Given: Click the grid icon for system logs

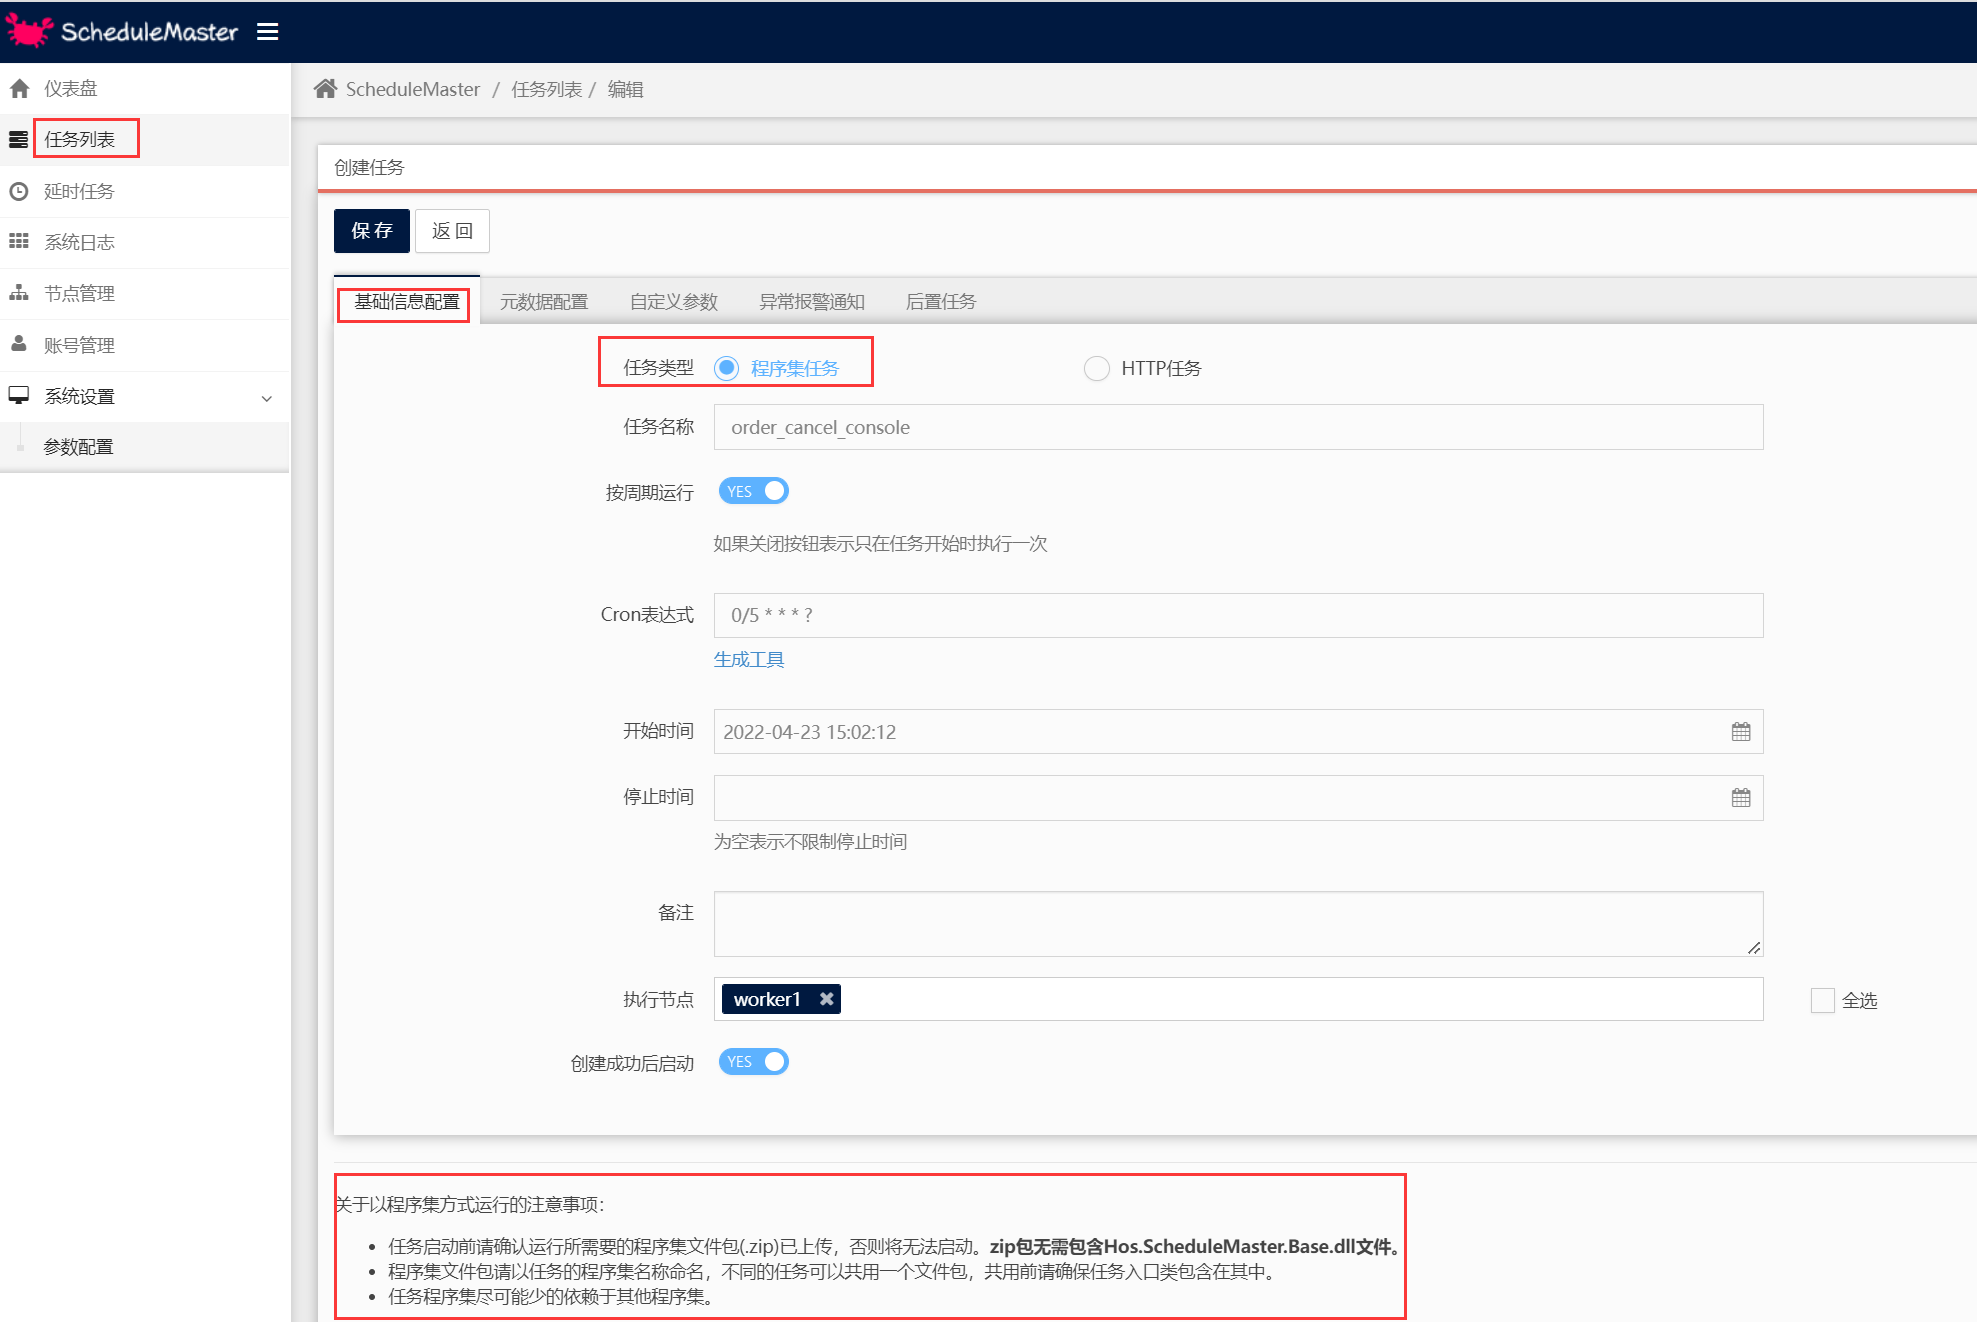Looking at the screenshot, I should point(19,242).
